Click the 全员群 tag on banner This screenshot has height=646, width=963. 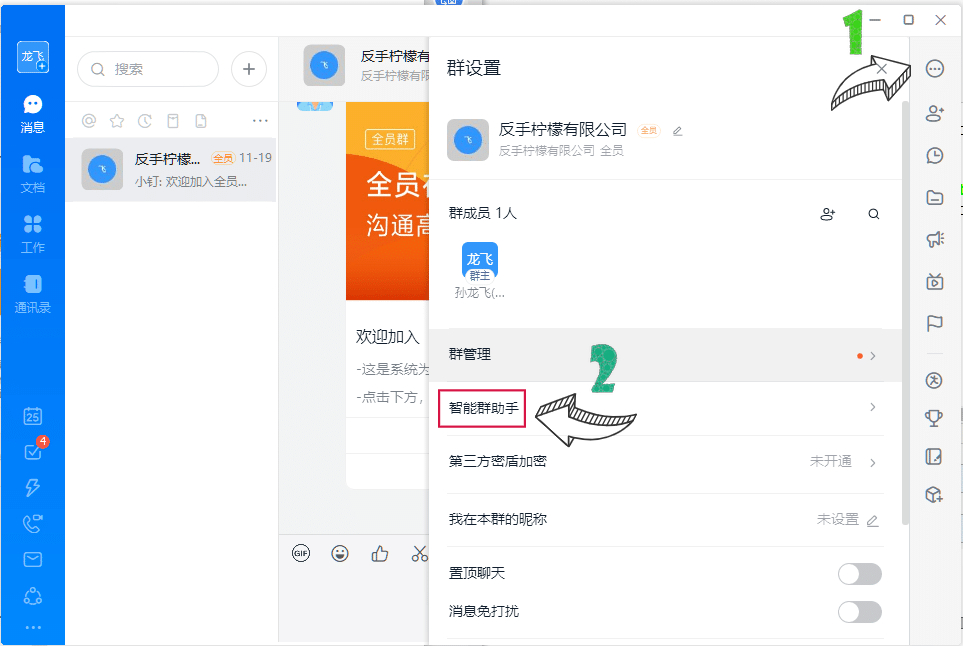(x=390, y=139)
